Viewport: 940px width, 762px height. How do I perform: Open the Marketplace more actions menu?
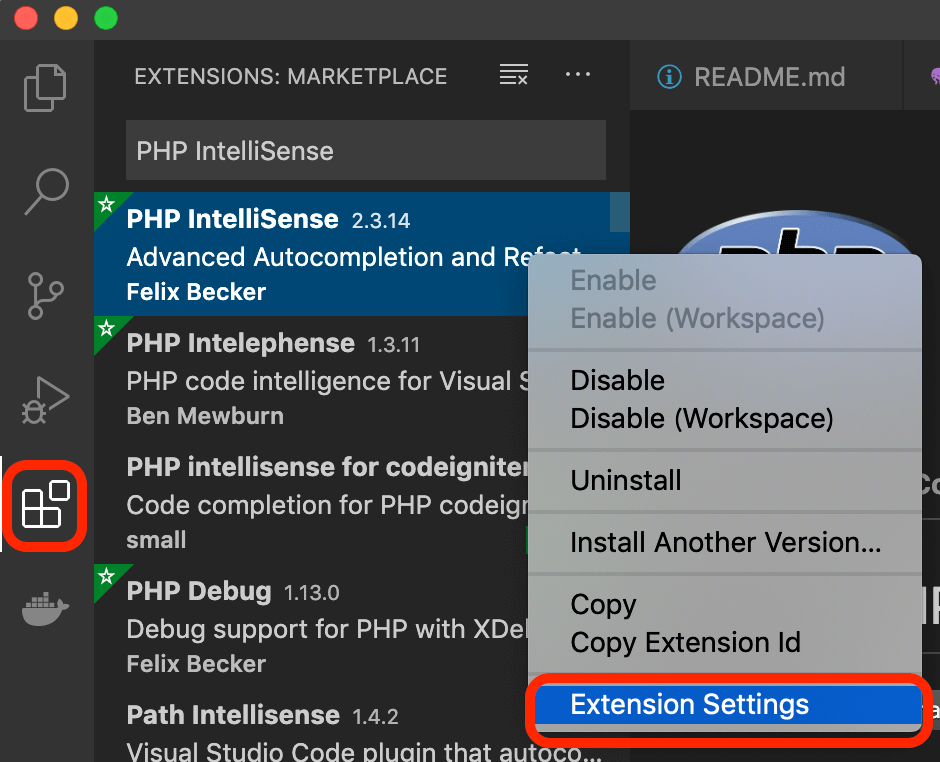pos(578,74)
